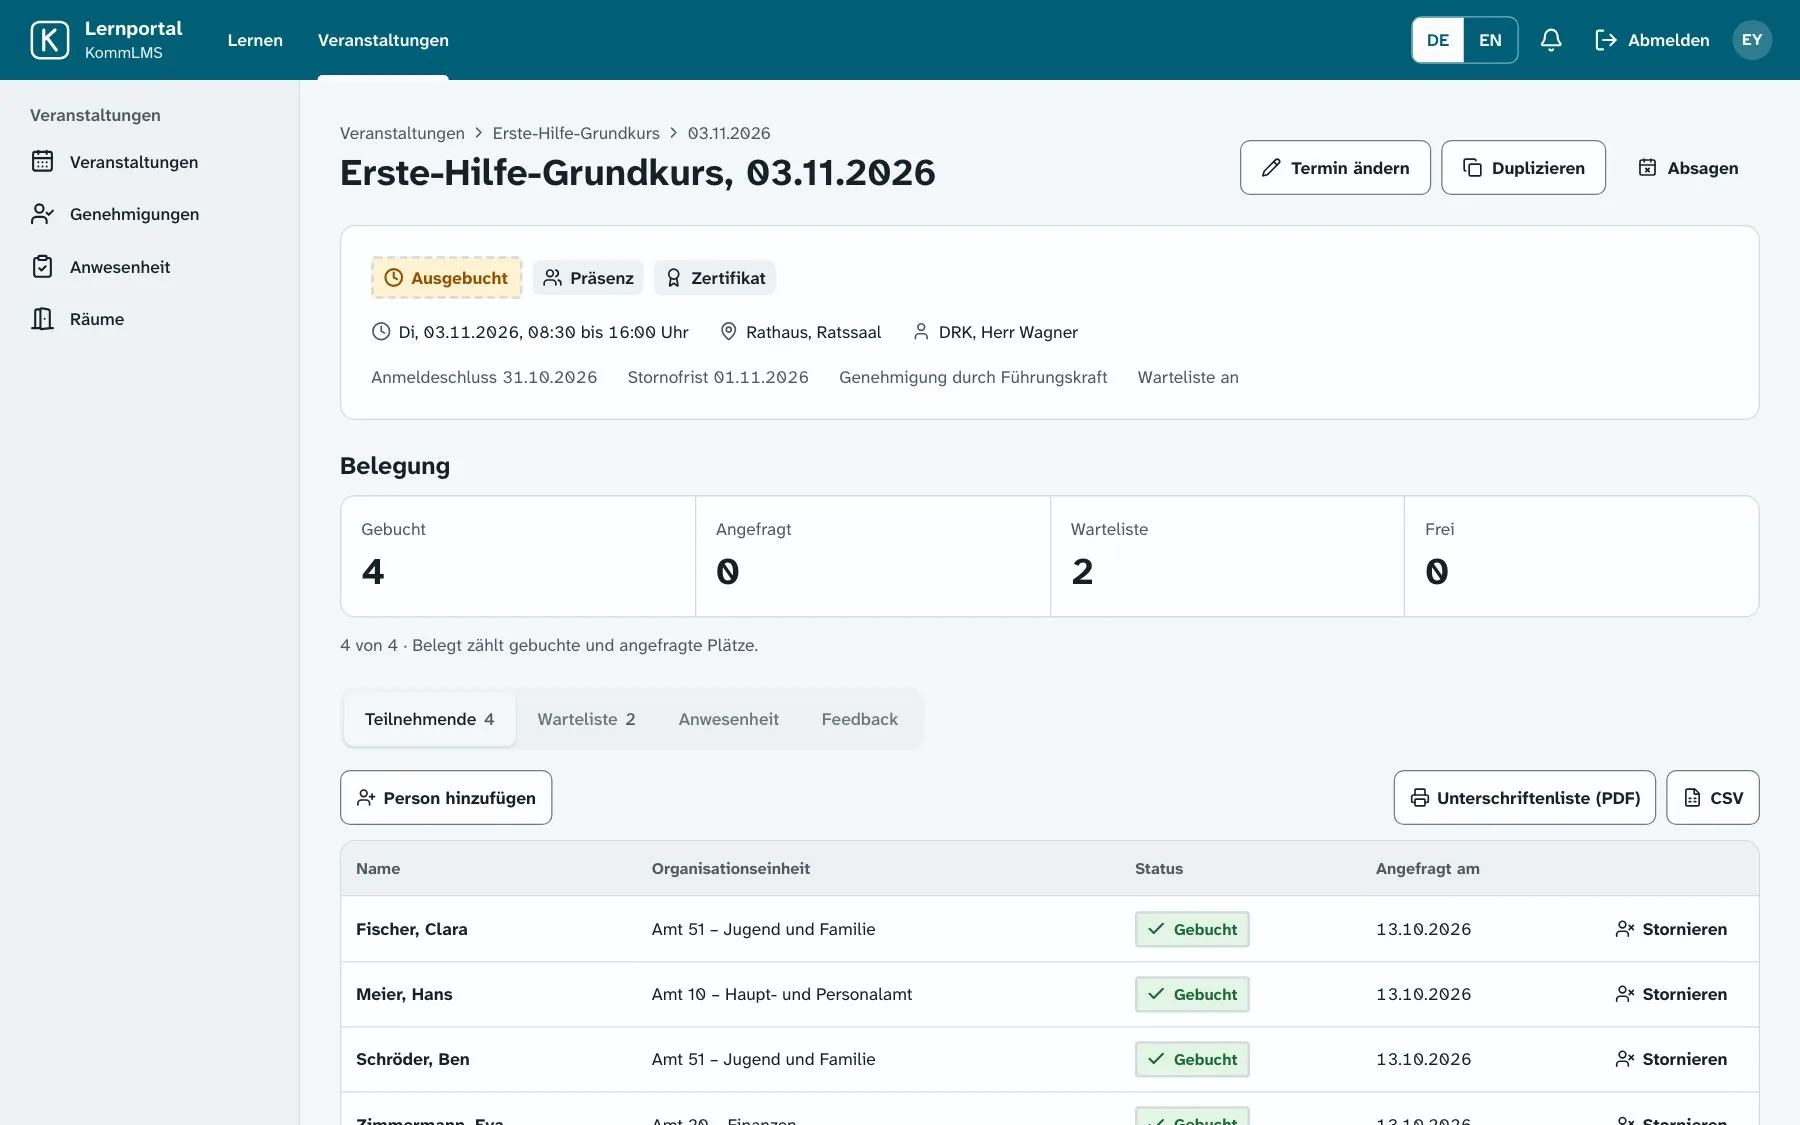Go to Veranstaltungen breadcrumb link
This screenshot has height=1125, width=1800.
pyautogui.click(x=402, y=133)
